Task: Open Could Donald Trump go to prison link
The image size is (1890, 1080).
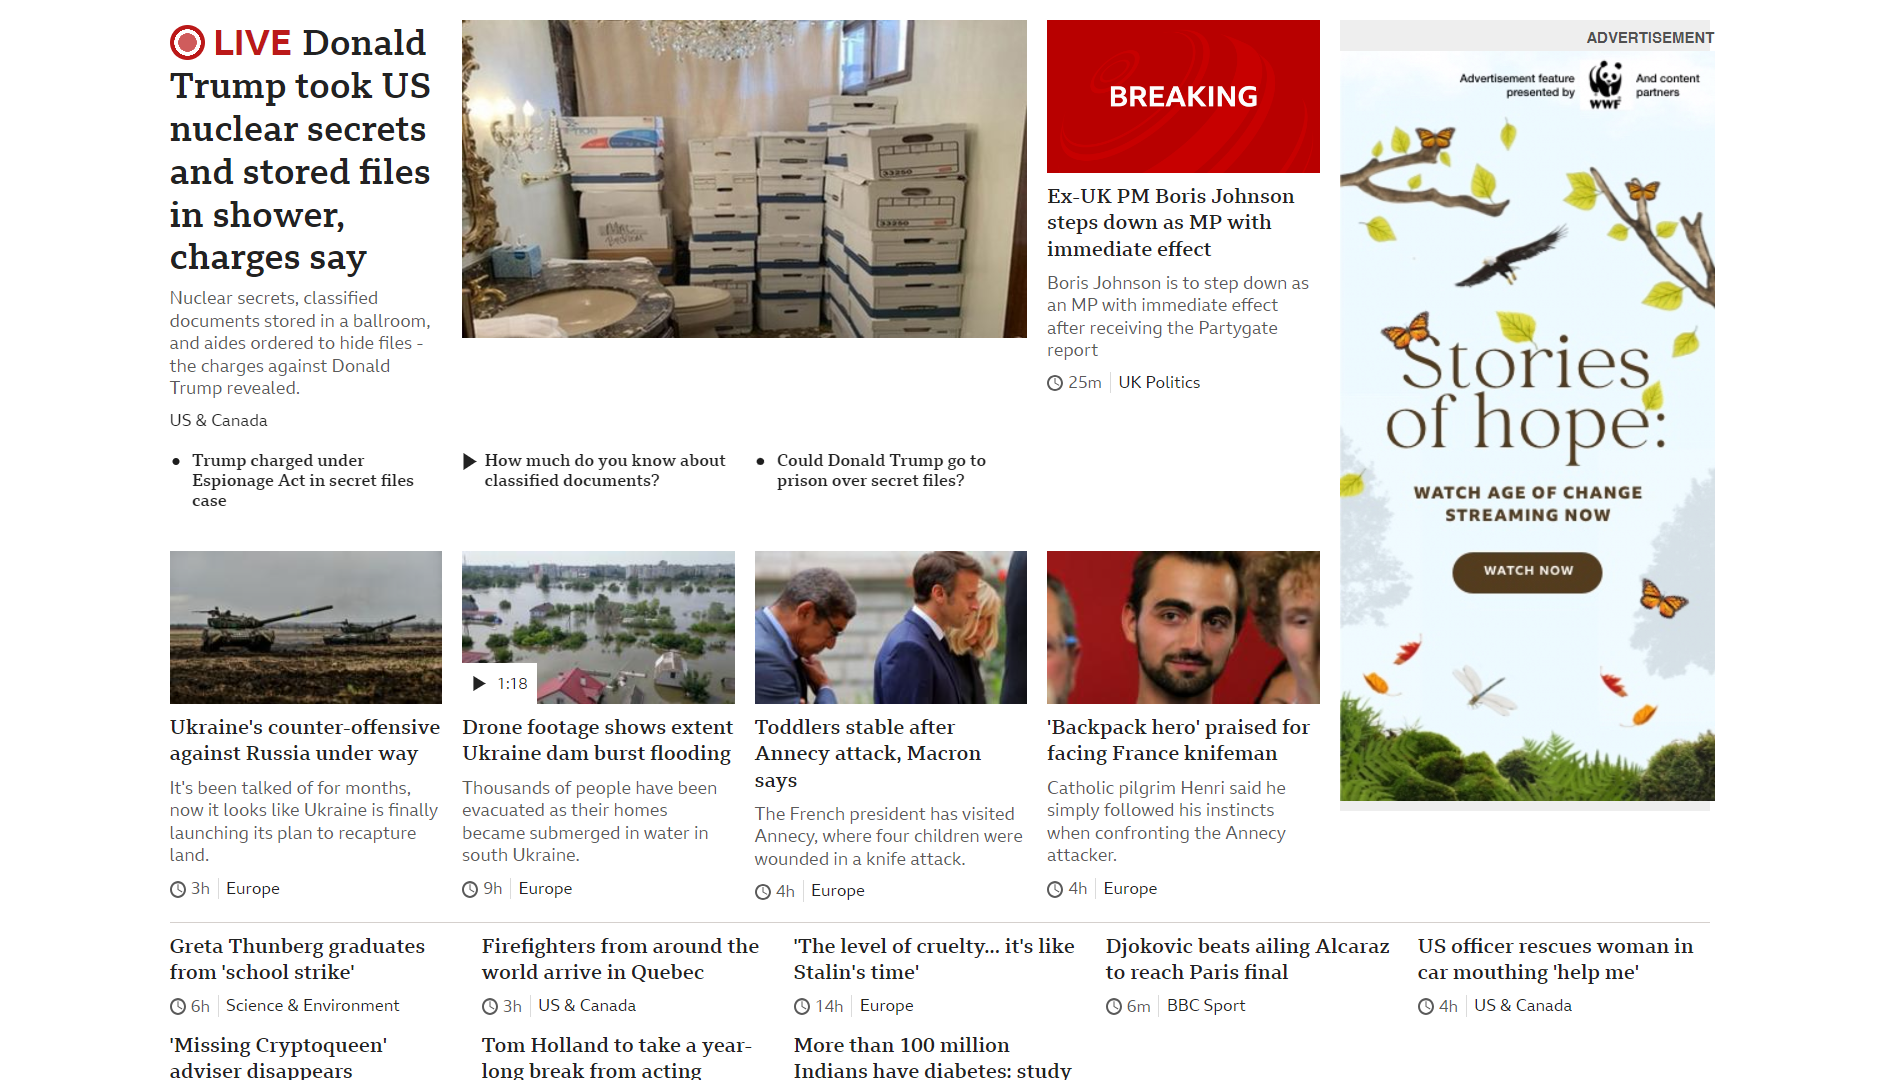Action: coord(881,471)
